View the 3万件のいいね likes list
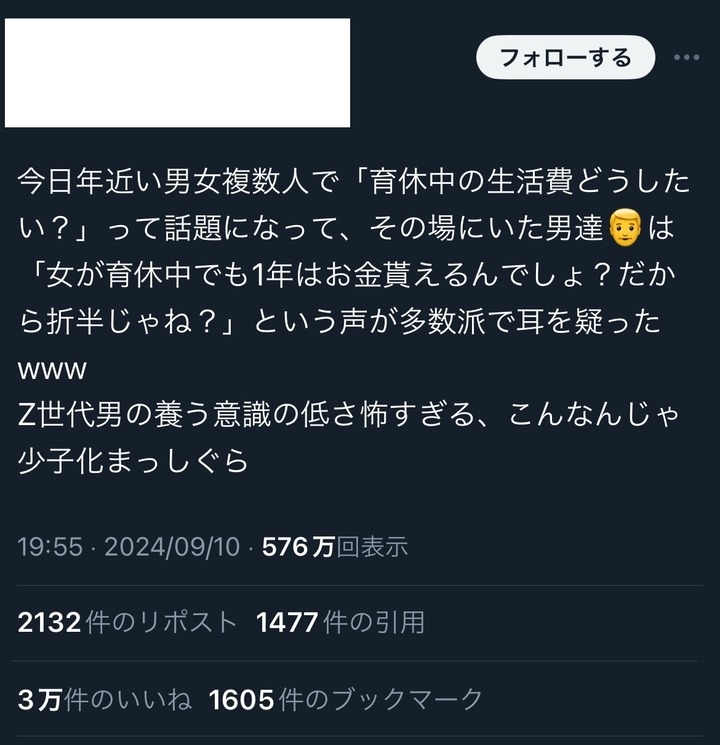The image size is (720, 745). click(x=105, y=699)
